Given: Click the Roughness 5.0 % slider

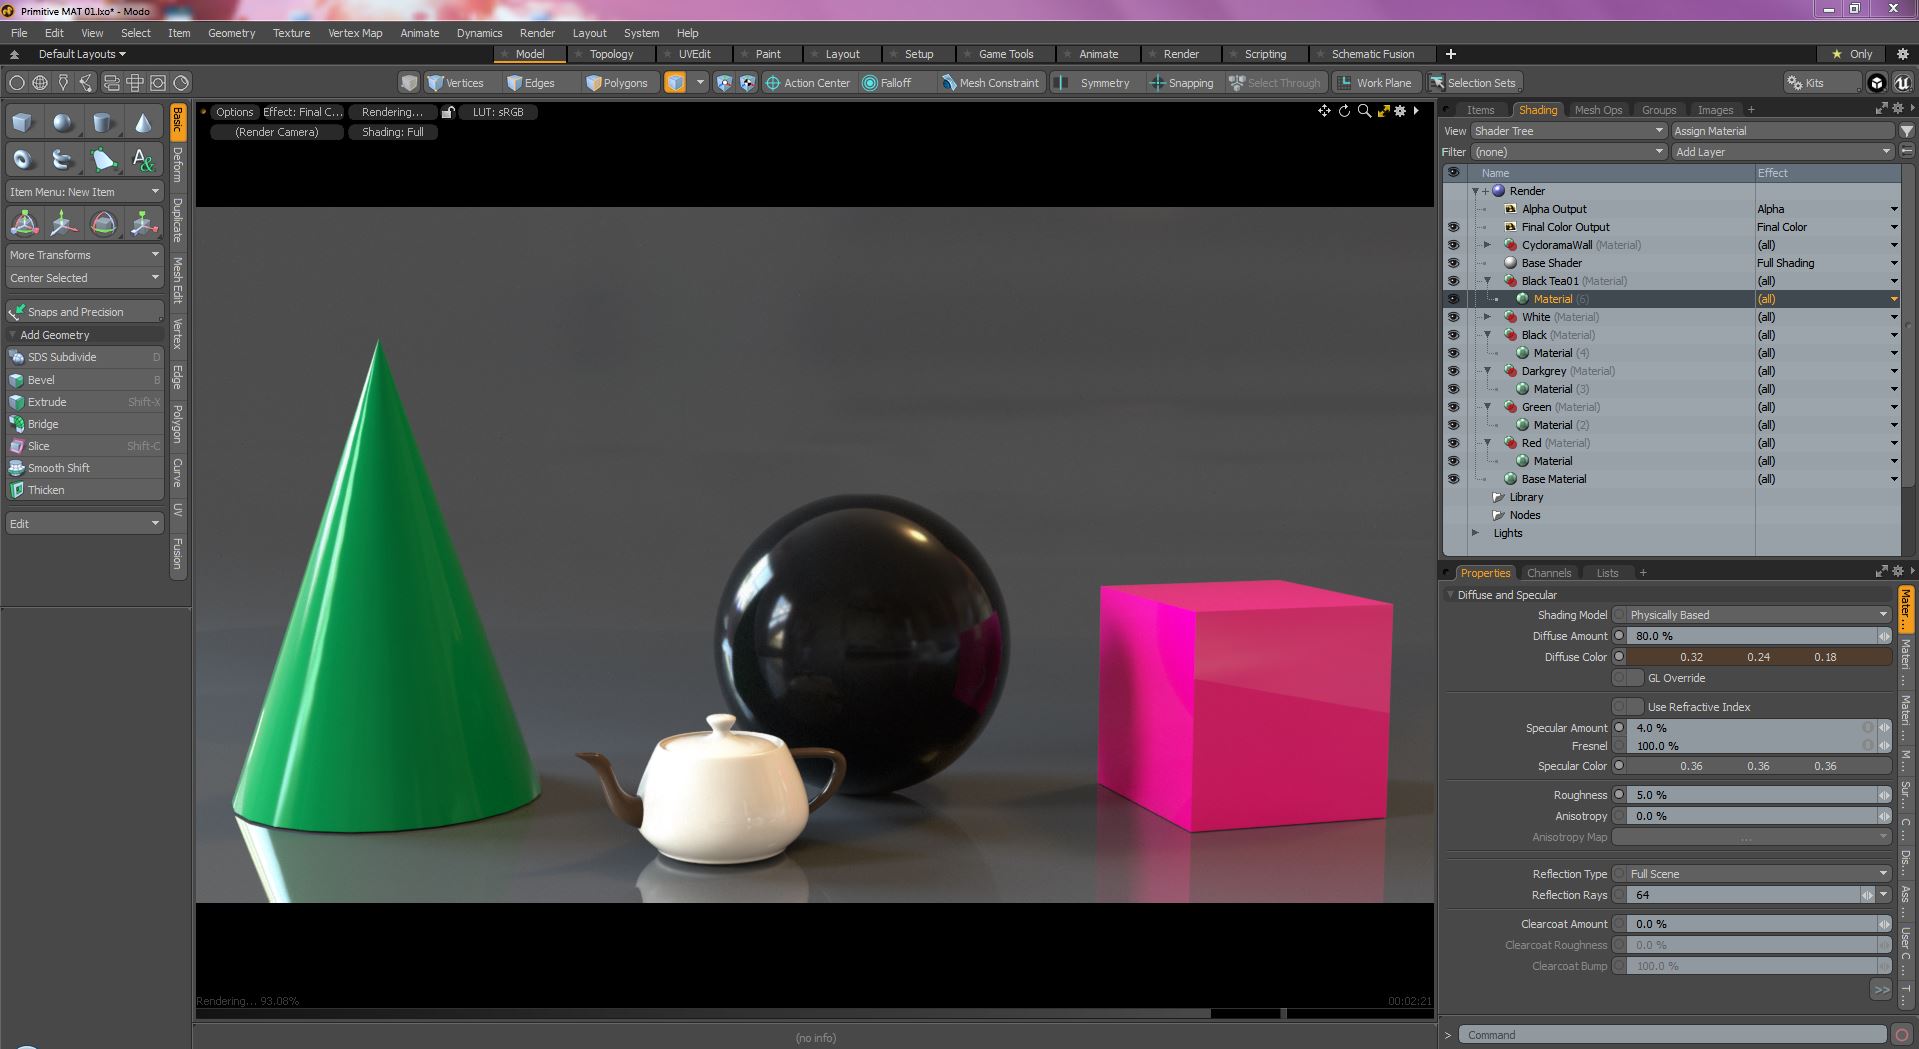Looking at the screenshot, I should 1752,795.
